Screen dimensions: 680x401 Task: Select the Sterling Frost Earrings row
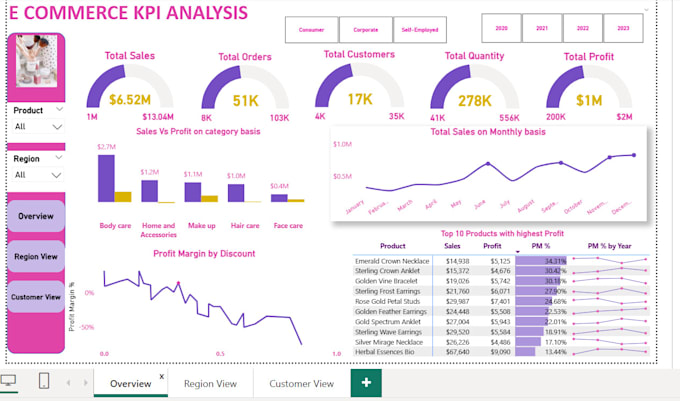pos(501,291)
